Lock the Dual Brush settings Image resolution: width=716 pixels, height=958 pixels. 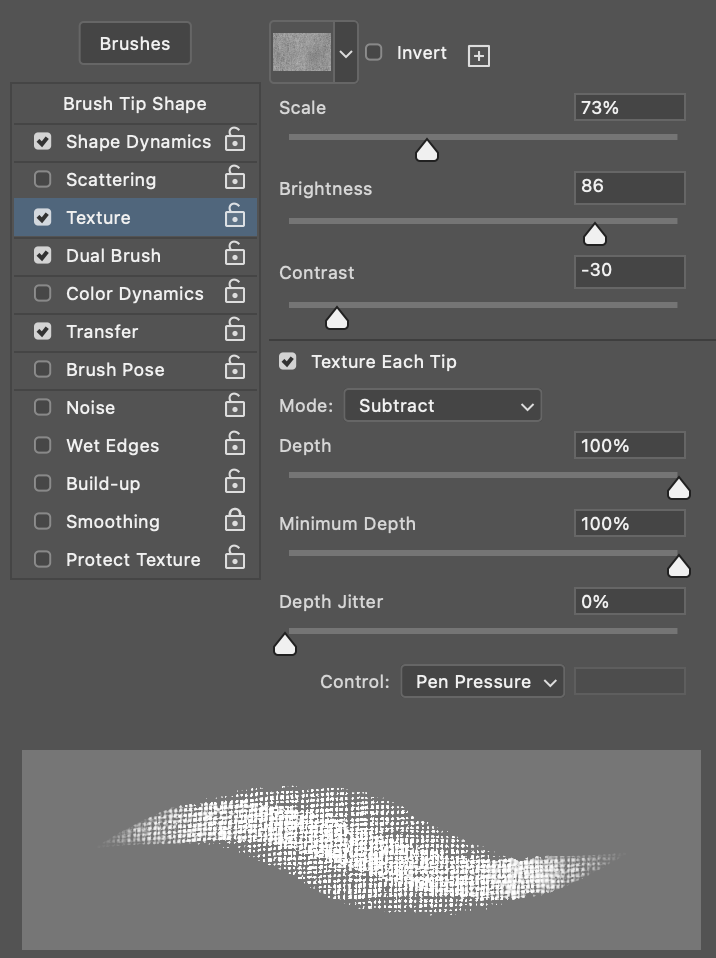235,254
